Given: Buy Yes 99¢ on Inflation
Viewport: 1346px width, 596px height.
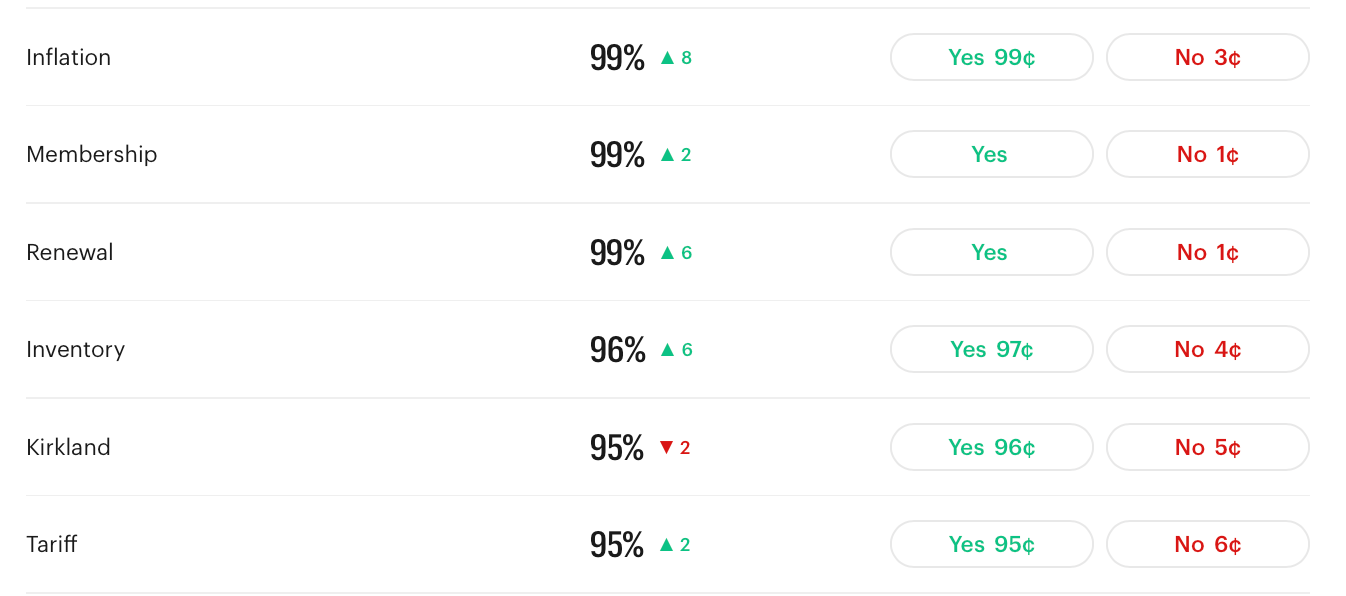Looking at the screenshot, I should tap(992, 57).
